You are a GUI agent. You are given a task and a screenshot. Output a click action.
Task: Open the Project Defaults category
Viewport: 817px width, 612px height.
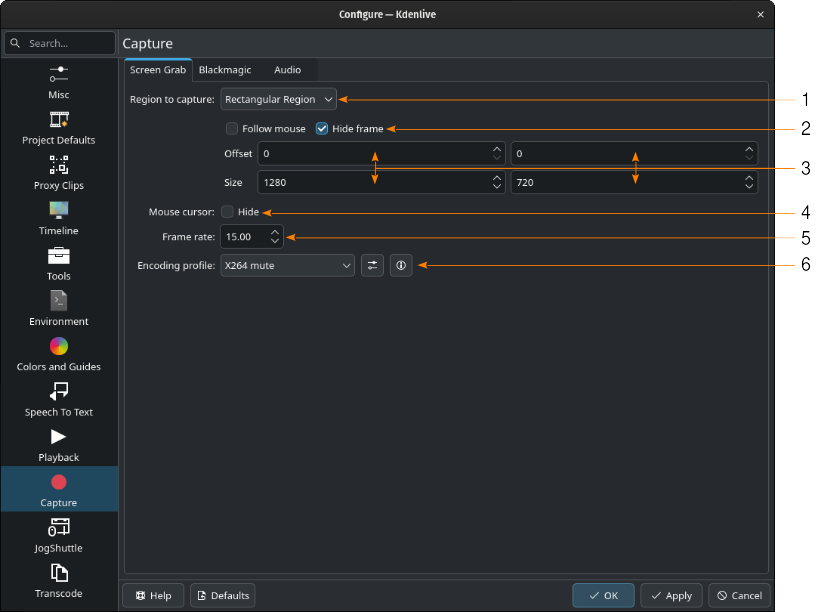[x=59, y=128]
